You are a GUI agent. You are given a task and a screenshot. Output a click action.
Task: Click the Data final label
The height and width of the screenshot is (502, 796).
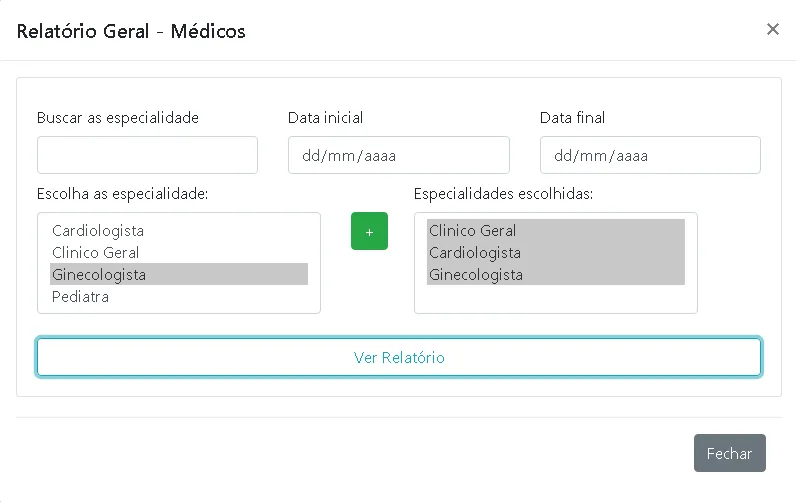tap(572, 118)
